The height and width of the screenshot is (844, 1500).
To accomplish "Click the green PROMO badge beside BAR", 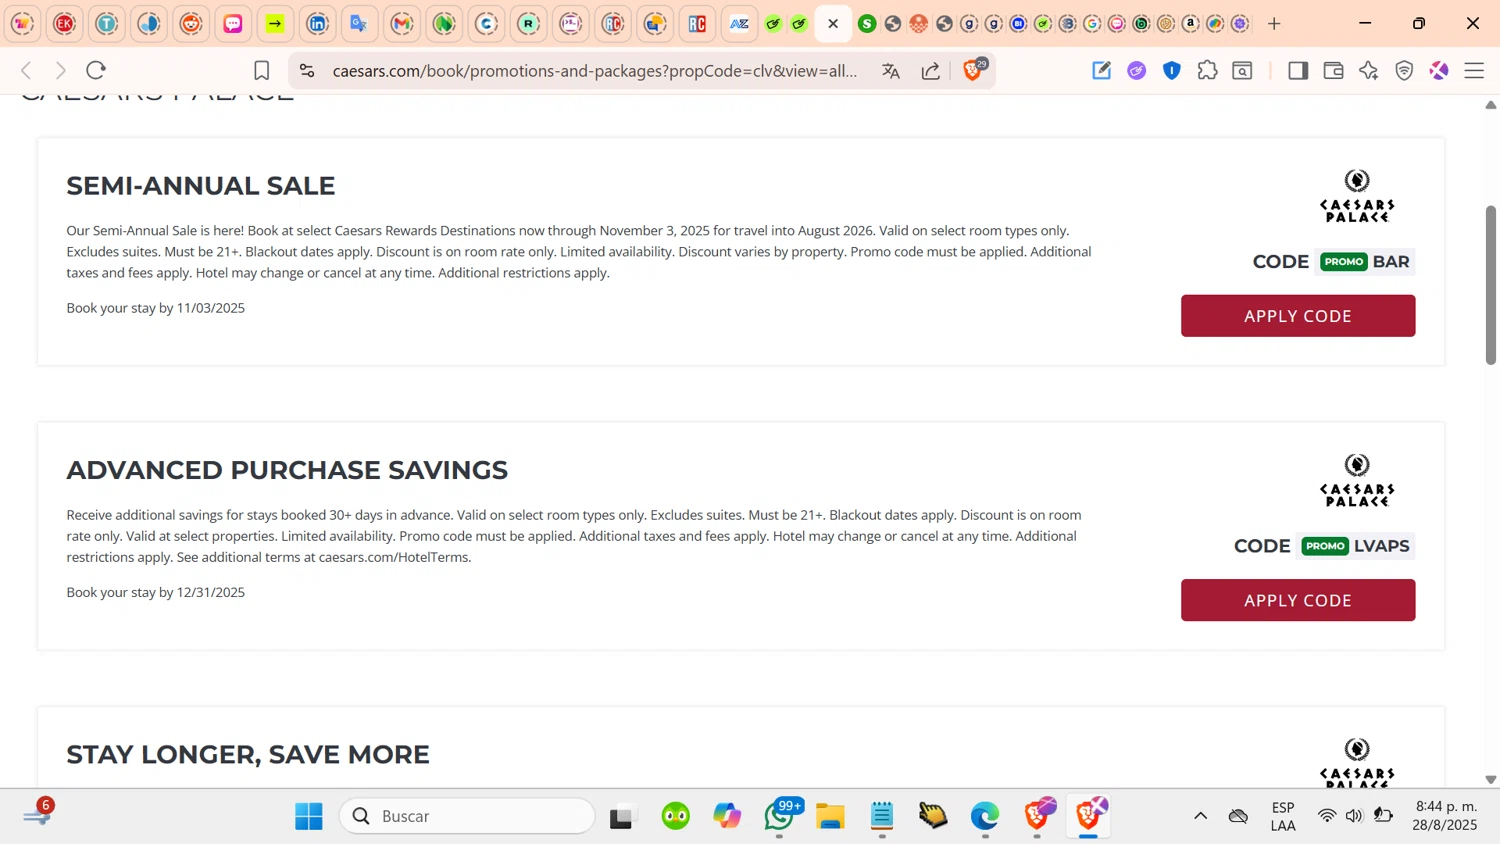I will point(1343,262).
